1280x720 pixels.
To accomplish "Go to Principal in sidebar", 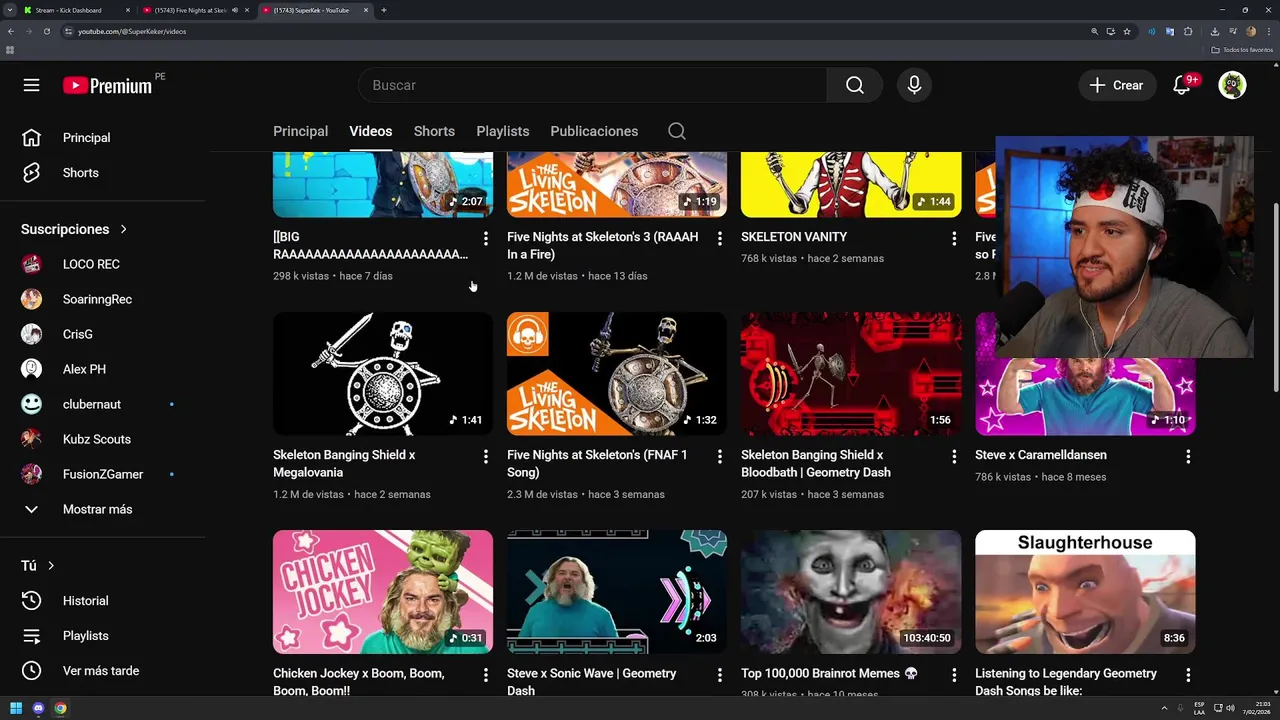I will pyautogui.click(x=103, y=138).
